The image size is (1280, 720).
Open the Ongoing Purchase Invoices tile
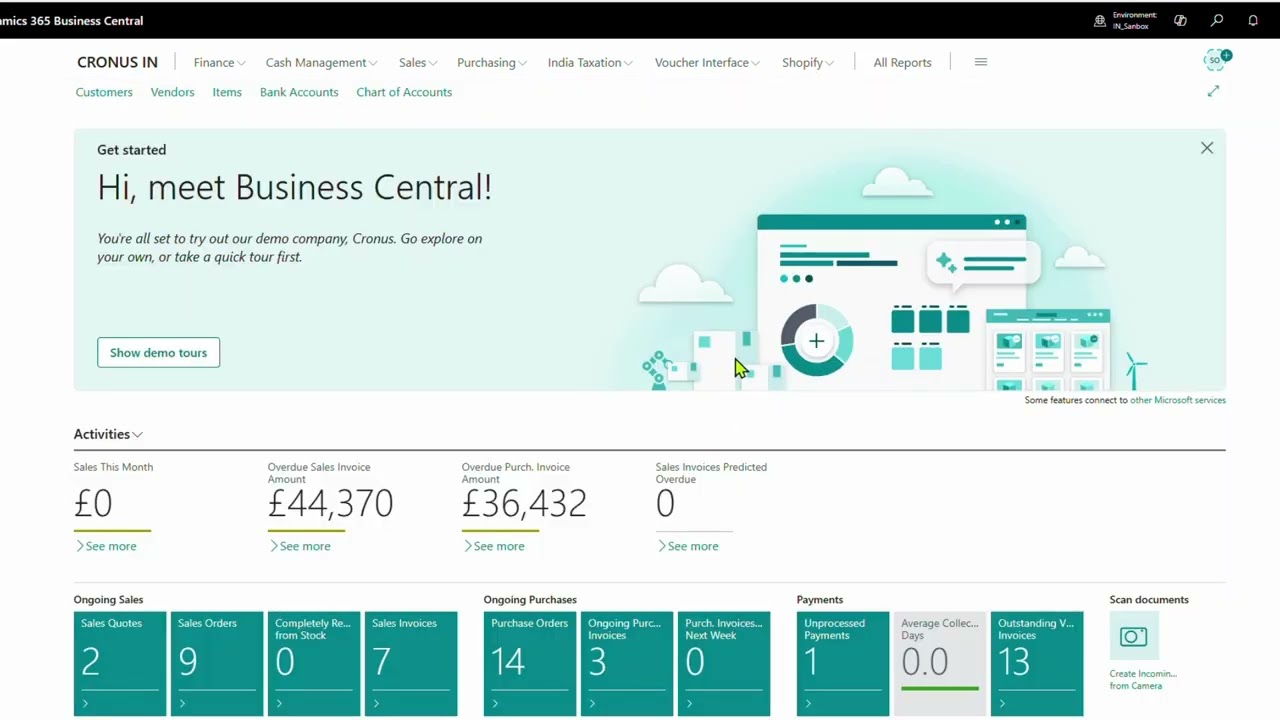pyautogui.click(x=627, y=664)
